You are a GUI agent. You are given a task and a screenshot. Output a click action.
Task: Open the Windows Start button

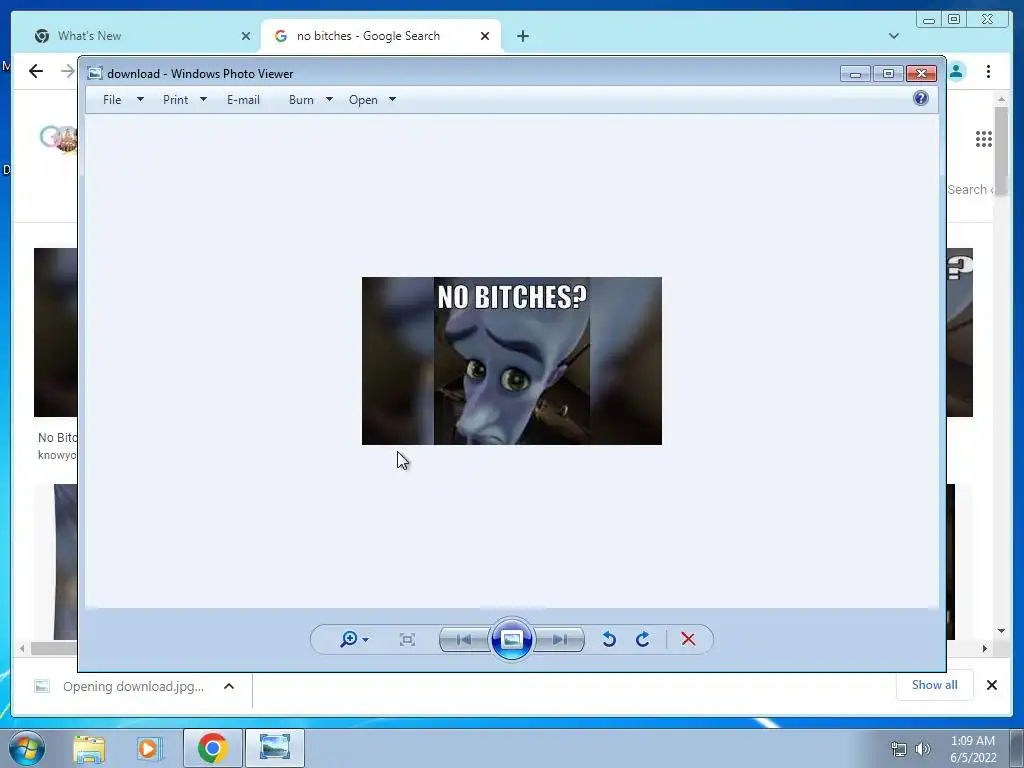[26, 748]
